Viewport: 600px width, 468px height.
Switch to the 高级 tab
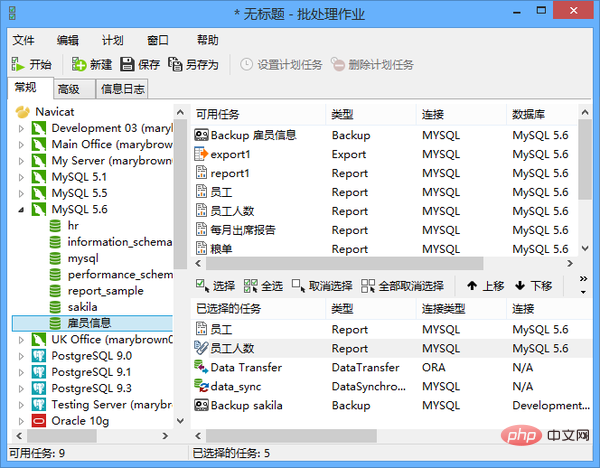pos(74,89)
